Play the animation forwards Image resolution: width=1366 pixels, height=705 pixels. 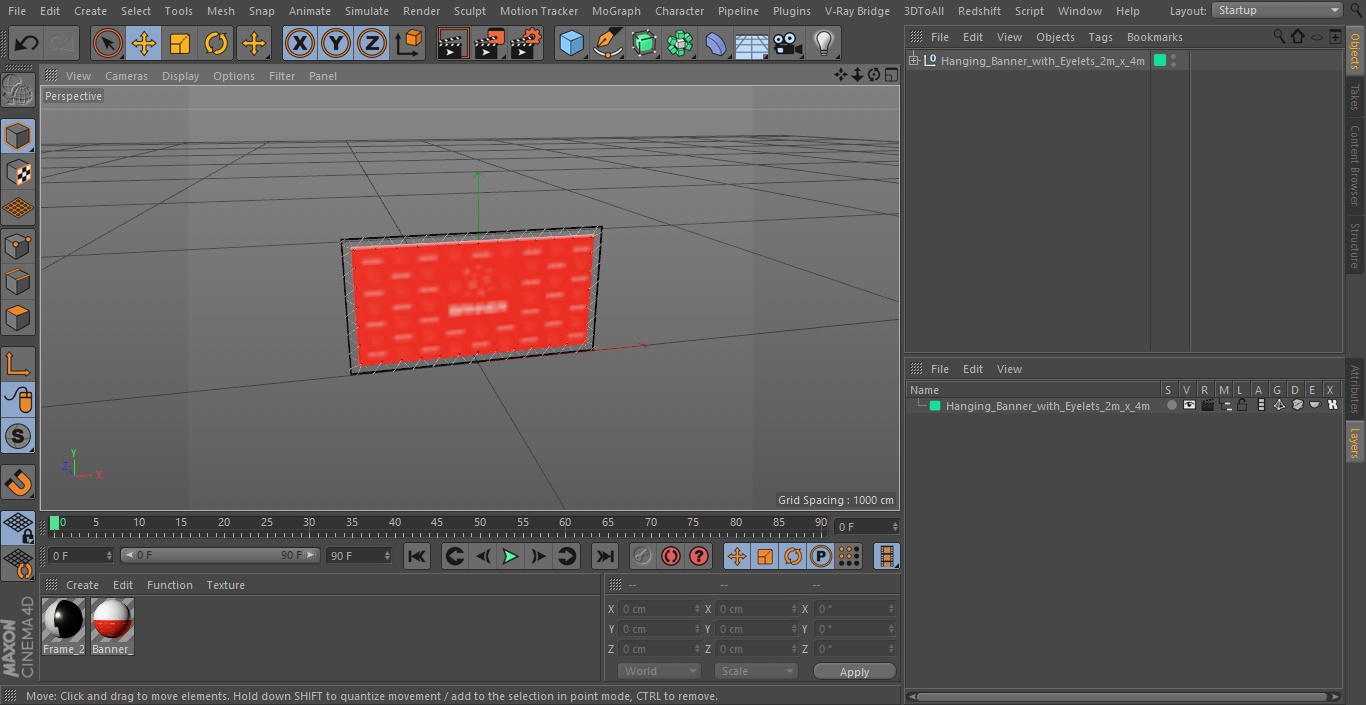tap(510, 556)
